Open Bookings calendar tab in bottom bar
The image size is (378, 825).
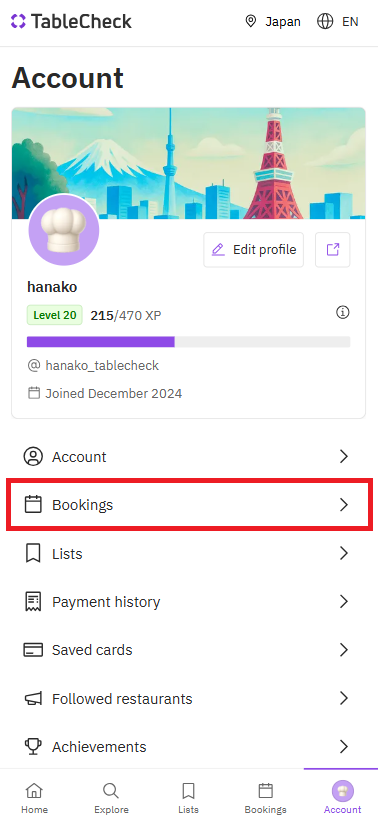[265, 798]
